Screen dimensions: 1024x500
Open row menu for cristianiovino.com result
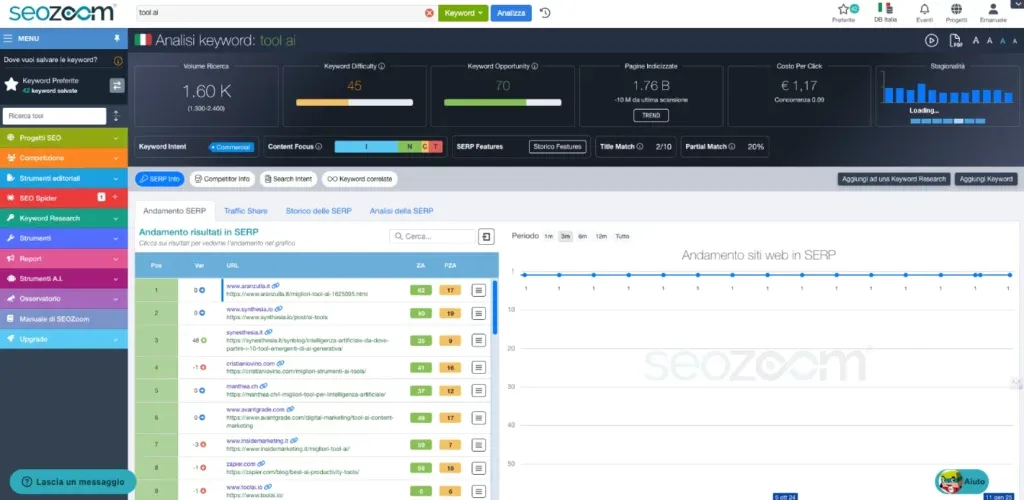coord(479,367)
